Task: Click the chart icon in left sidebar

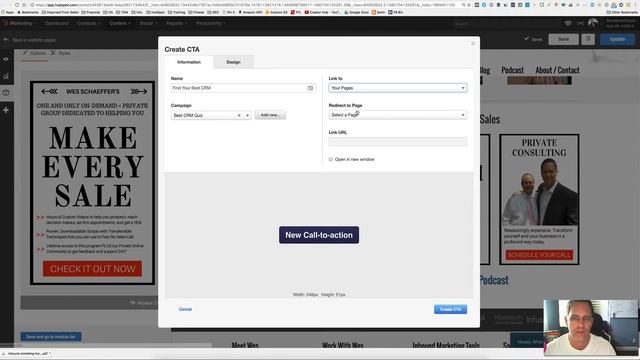Action: point(6,76)
